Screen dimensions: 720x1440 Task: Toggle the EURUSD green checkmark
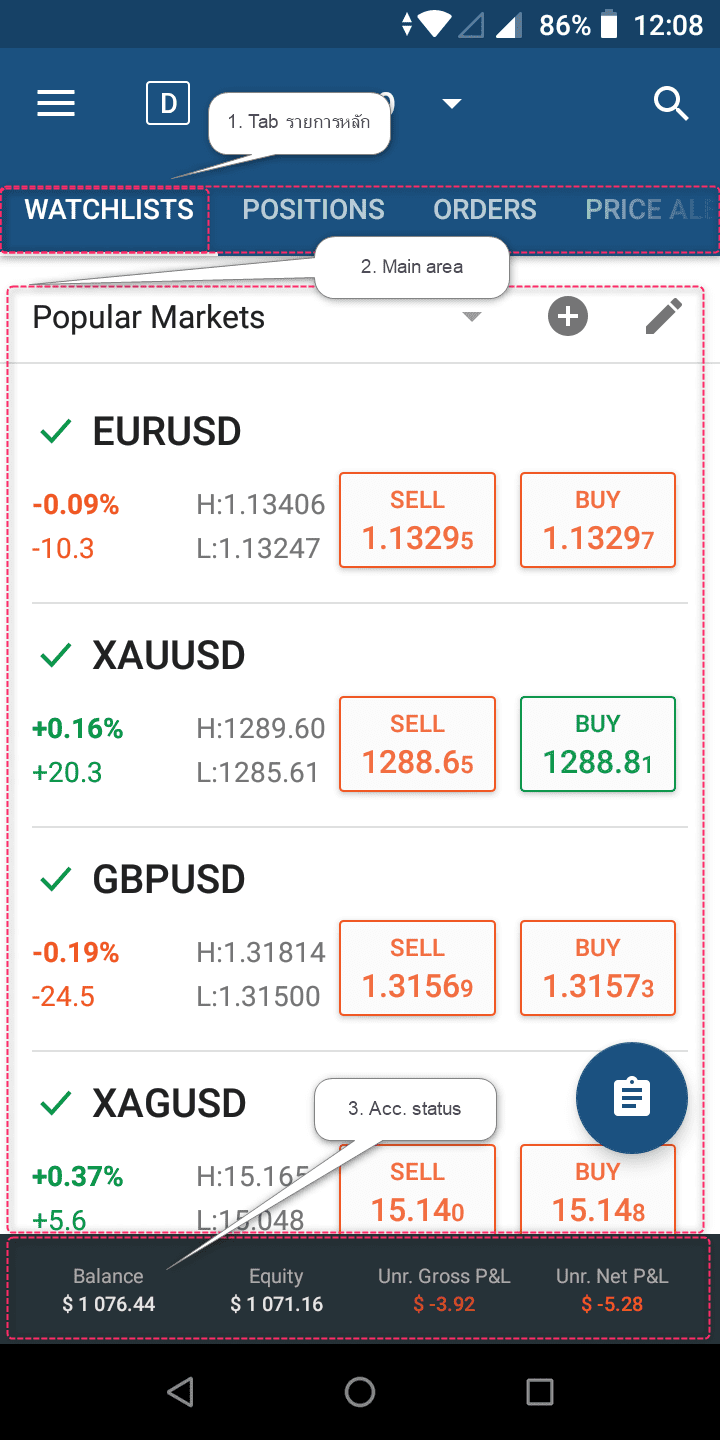click(x=56, y=432)
